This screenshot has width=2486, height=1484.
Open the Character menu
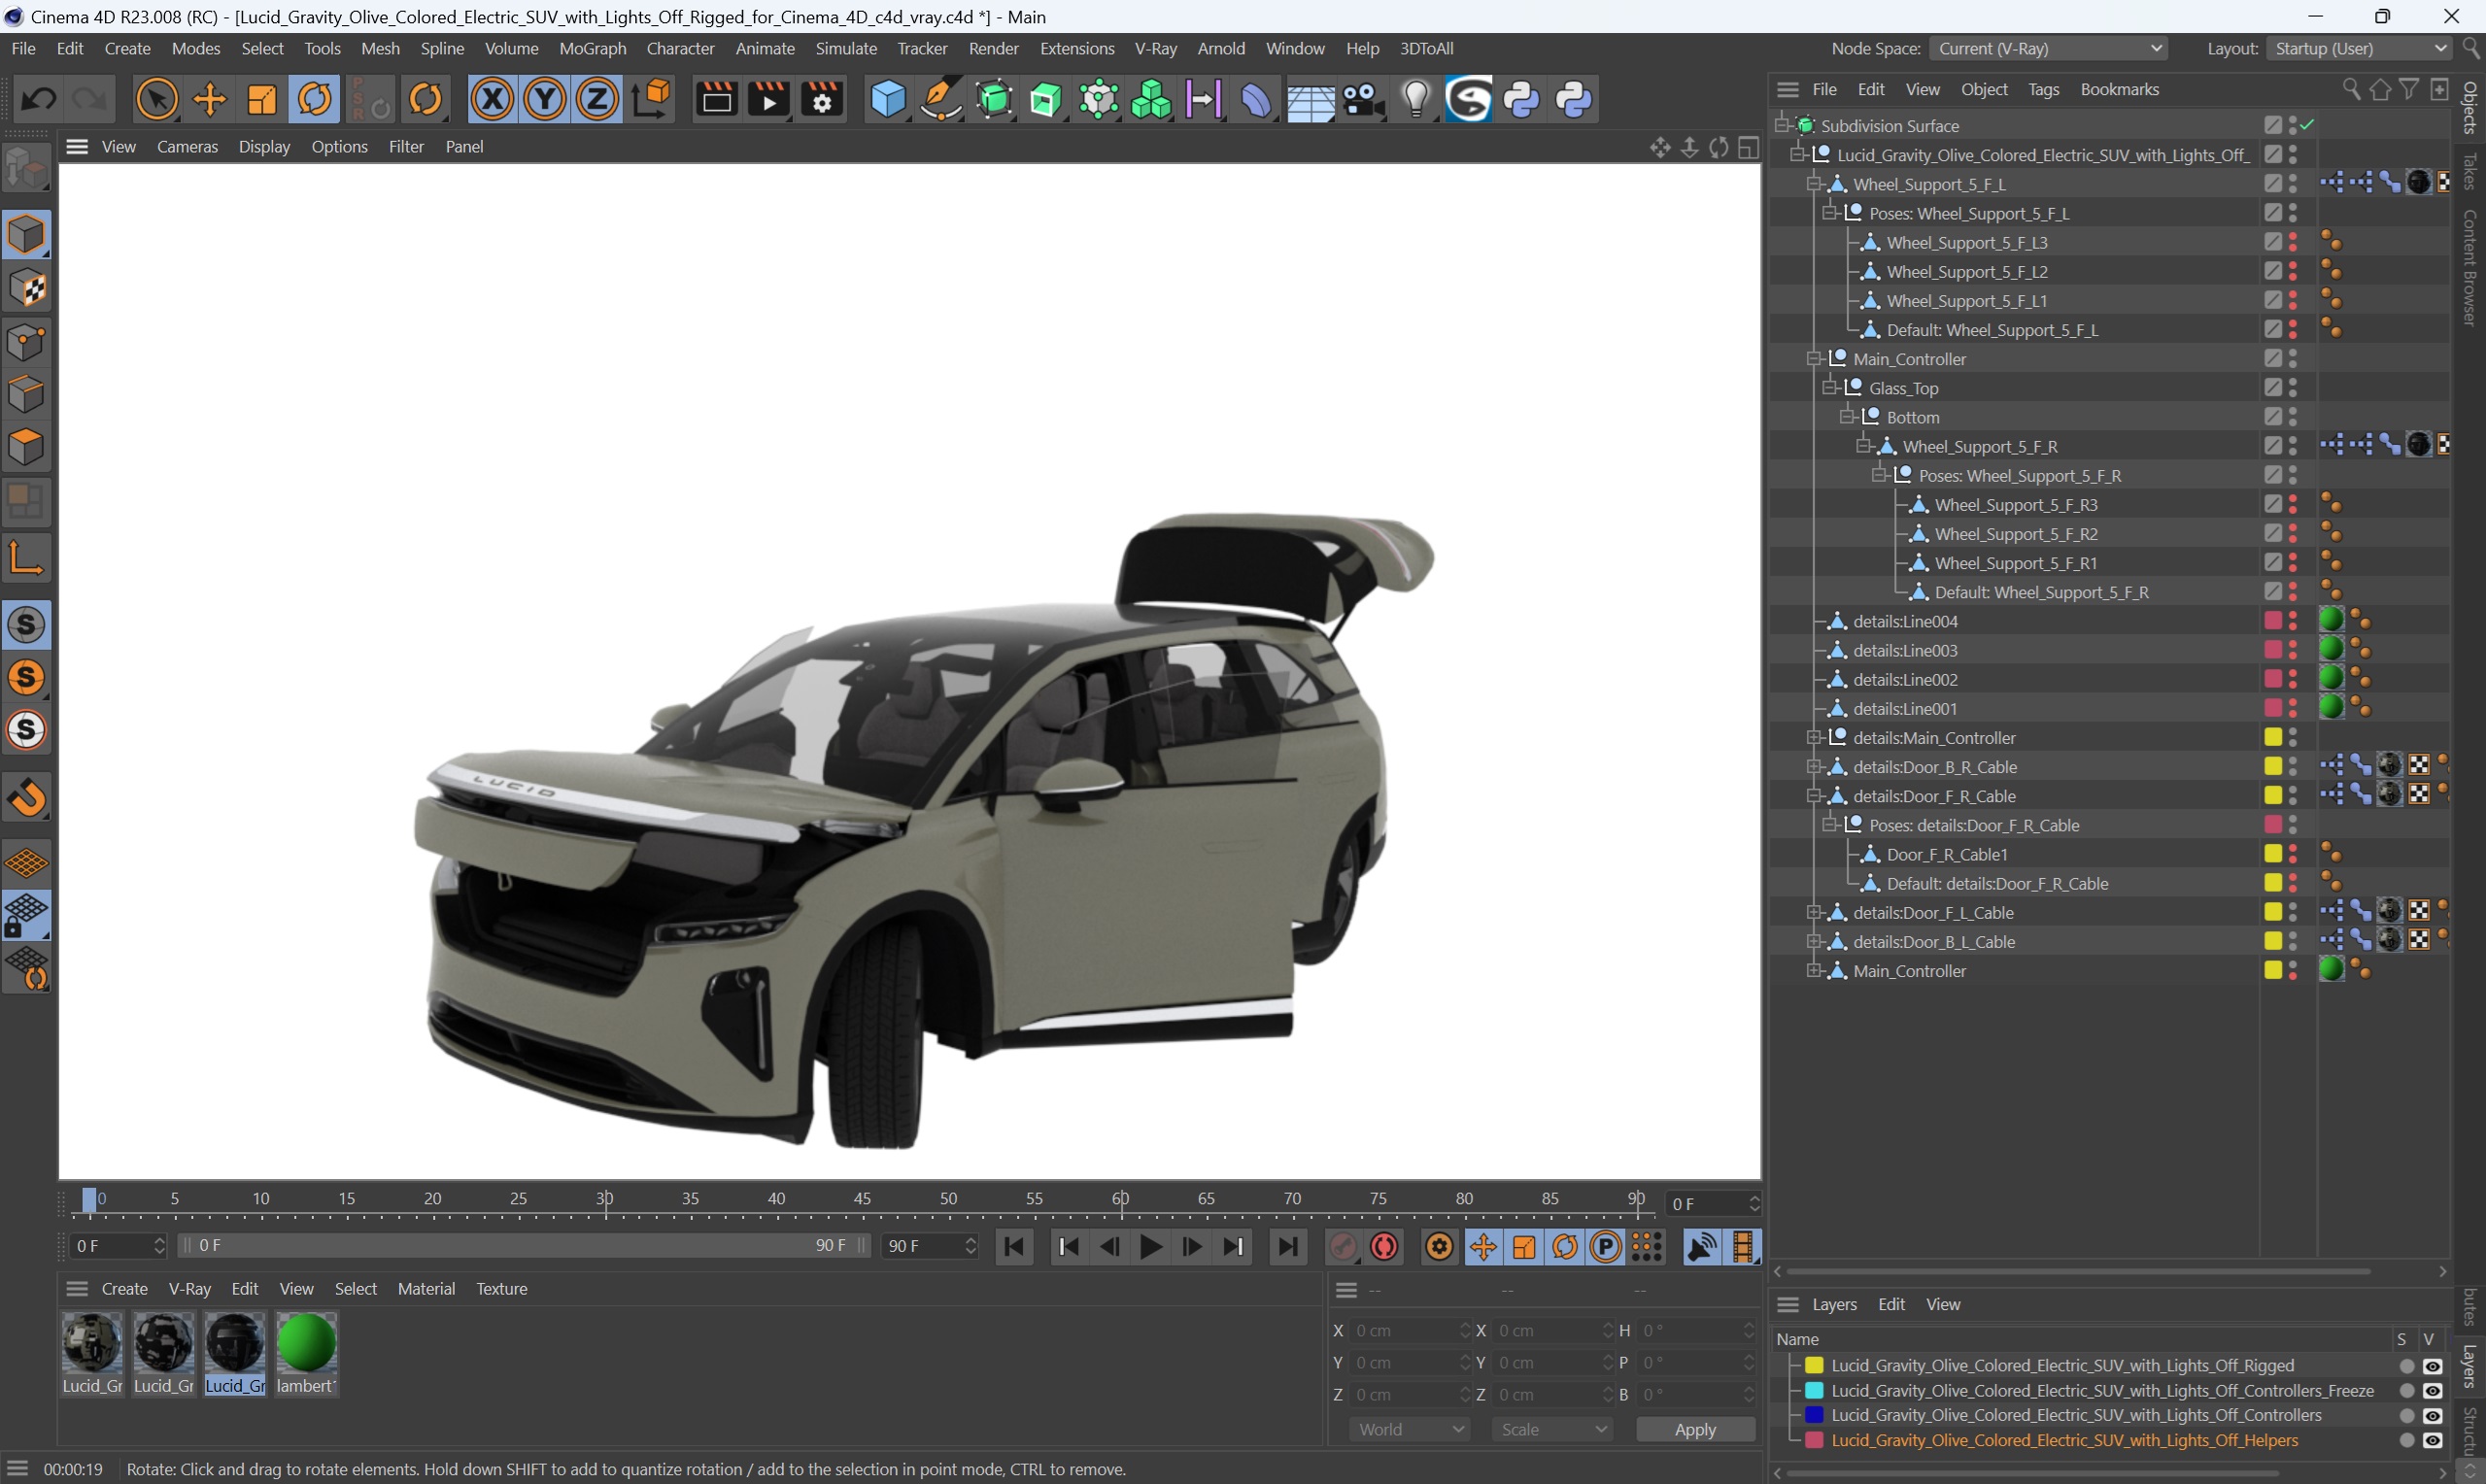pyautogui.click(x=680, y=48)
